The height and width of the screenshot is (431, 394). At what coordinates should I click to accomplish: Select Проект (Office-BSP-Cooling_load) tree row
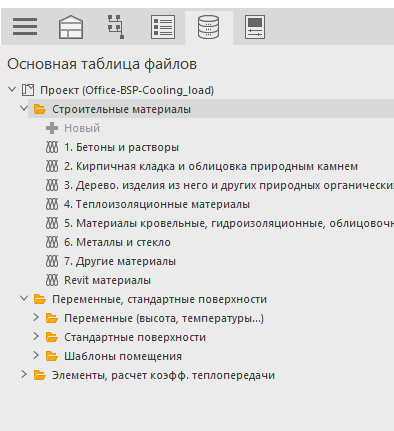[x=127, y=90]
